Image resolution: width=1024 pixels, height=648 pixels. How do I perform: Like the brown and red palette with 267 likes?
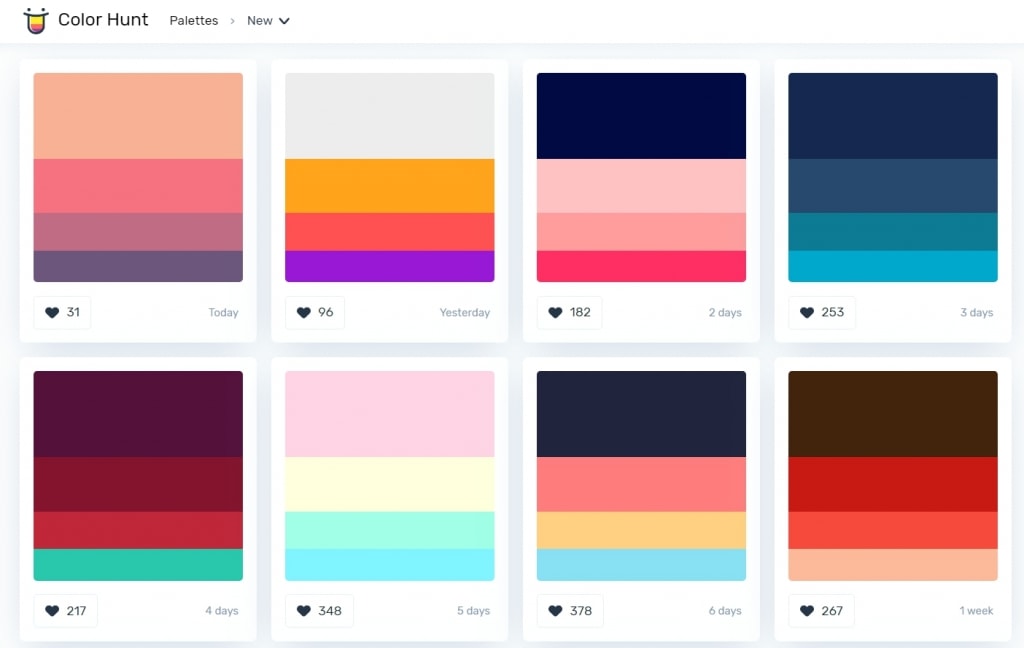tap(807, 610)
